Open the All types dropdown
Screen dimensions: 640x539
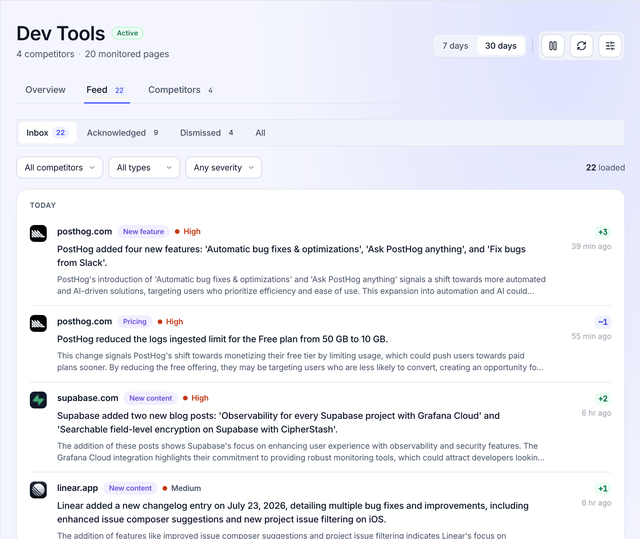144,168
